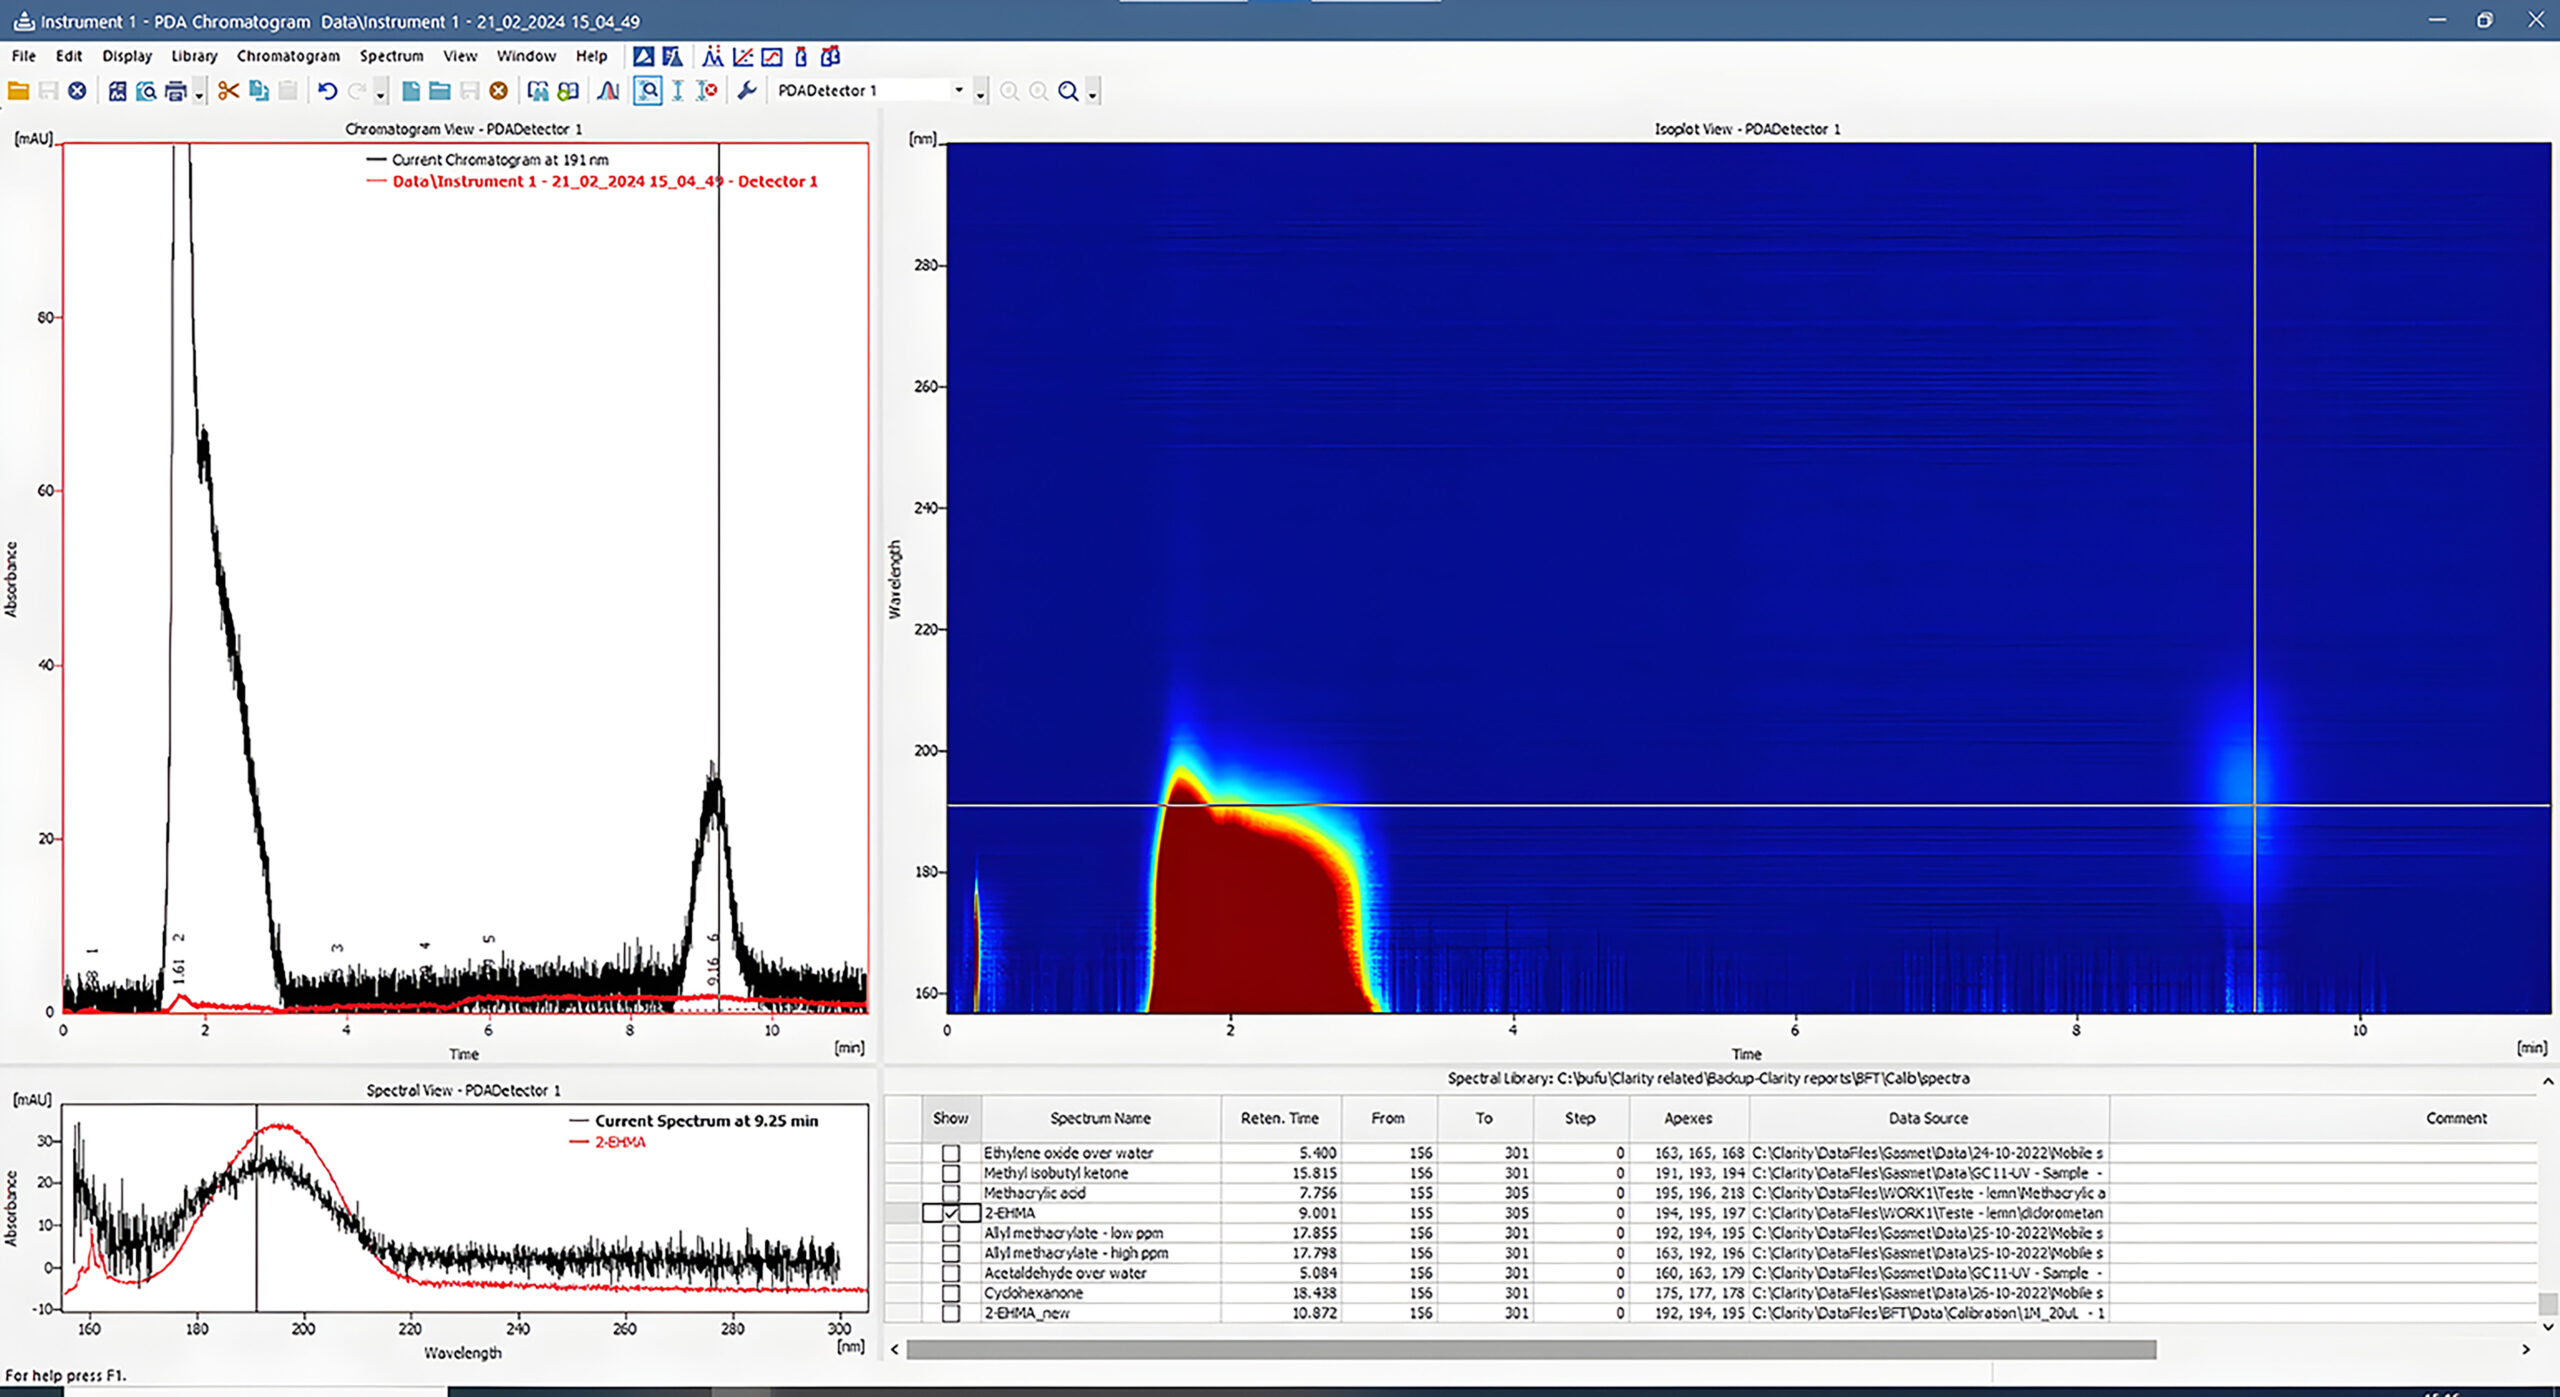Viewport: 2560px width, 1397px height.
Task: Click the Reten. Time column header
Action: click(1279, 1118)
